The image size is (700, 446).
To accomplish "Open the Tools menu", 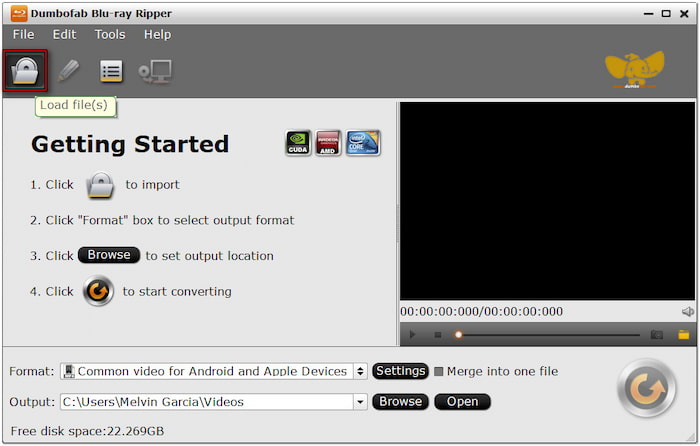I will tap(110, 34).
